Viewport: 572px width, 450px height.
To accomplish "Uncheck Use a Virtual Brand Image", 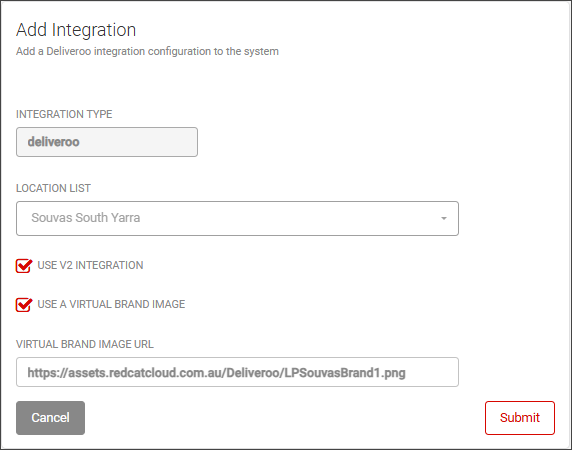I will [24, 305].
